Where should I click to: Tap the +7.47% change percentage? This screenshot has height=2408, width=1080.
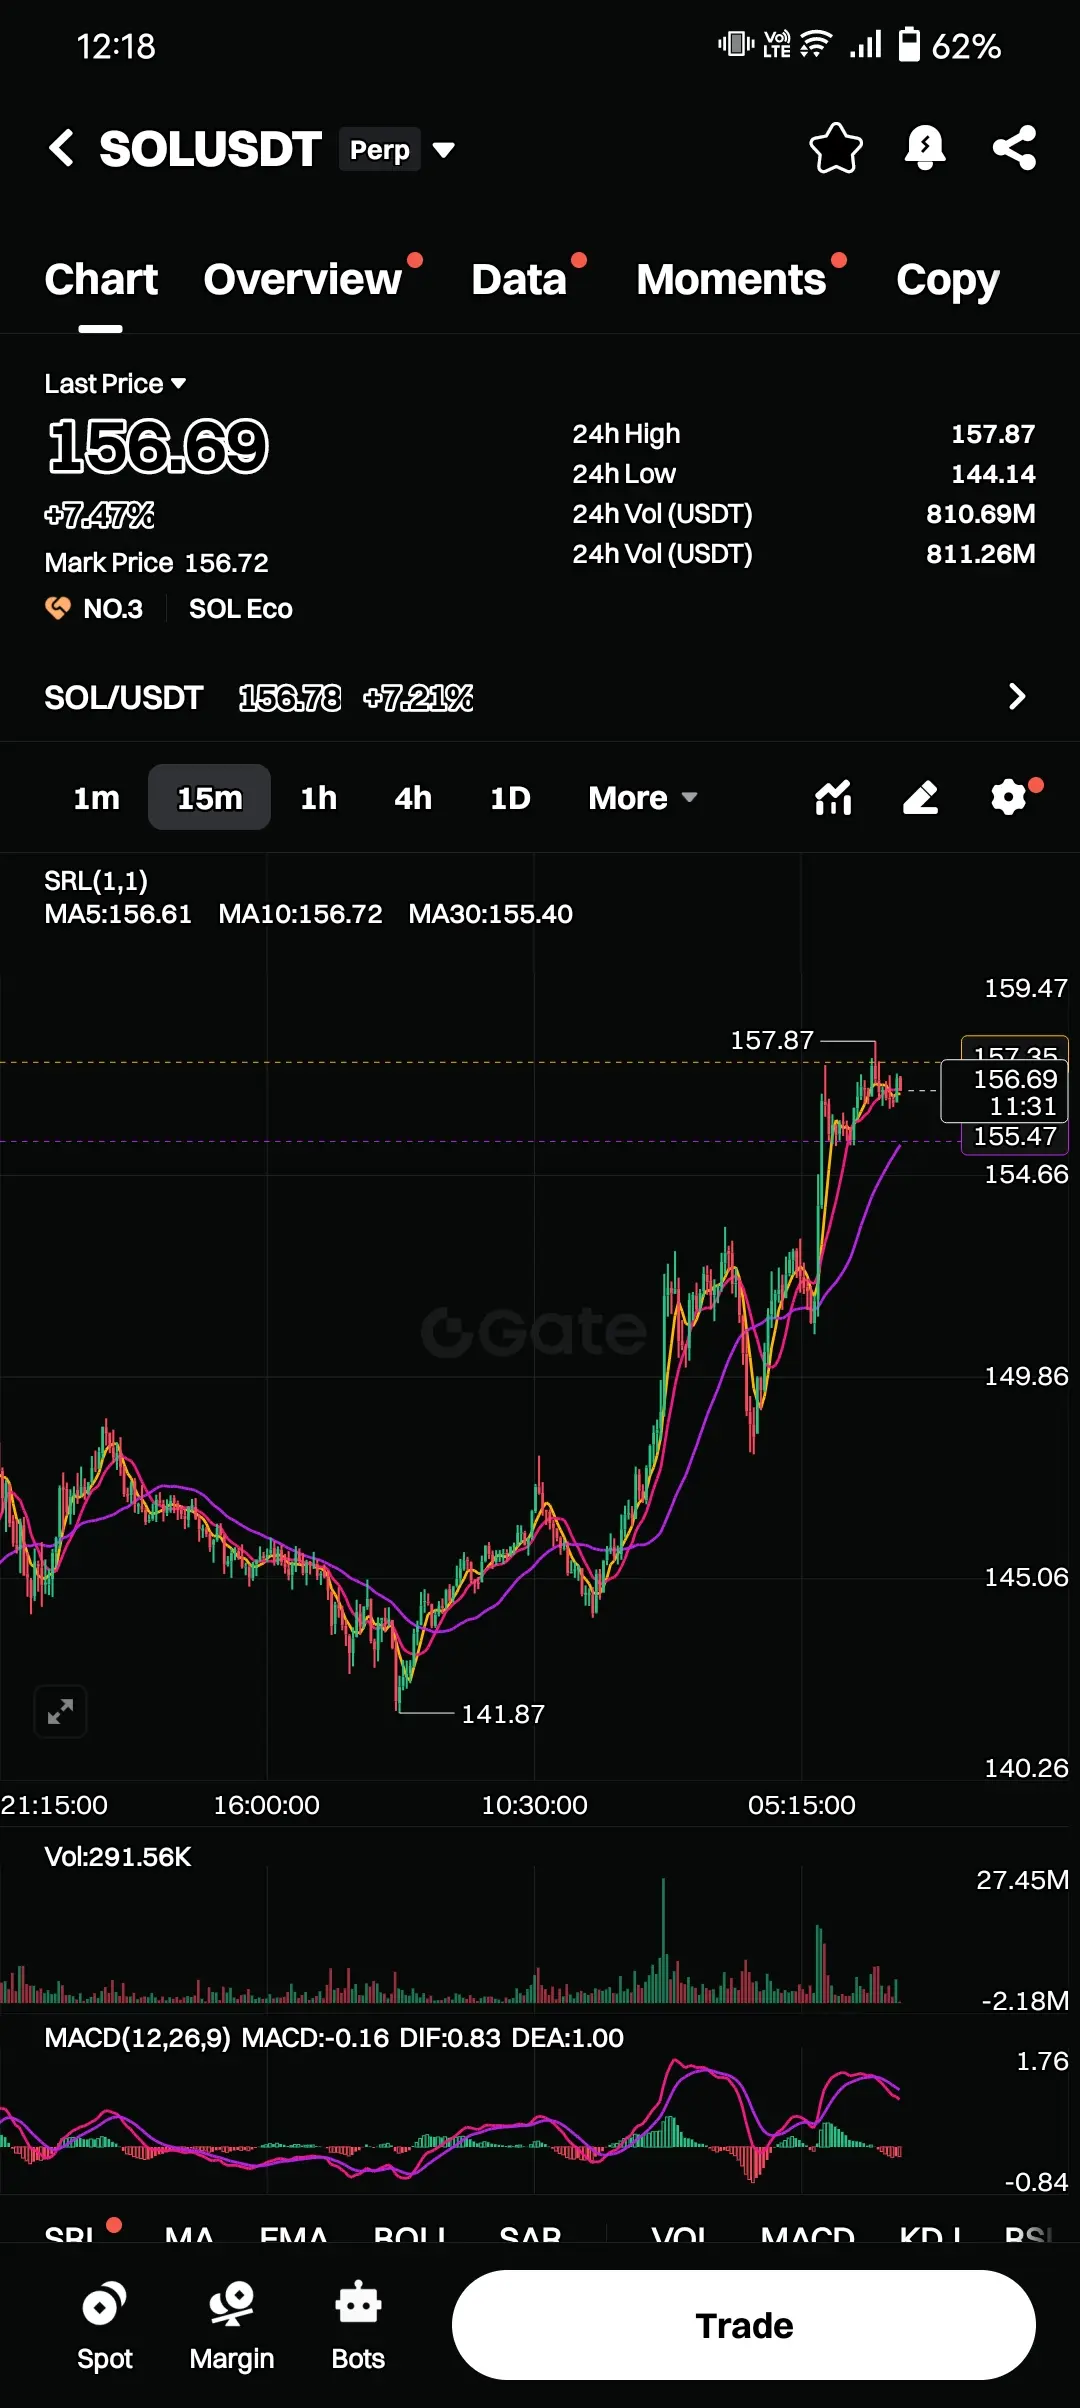tap(100, 515)
